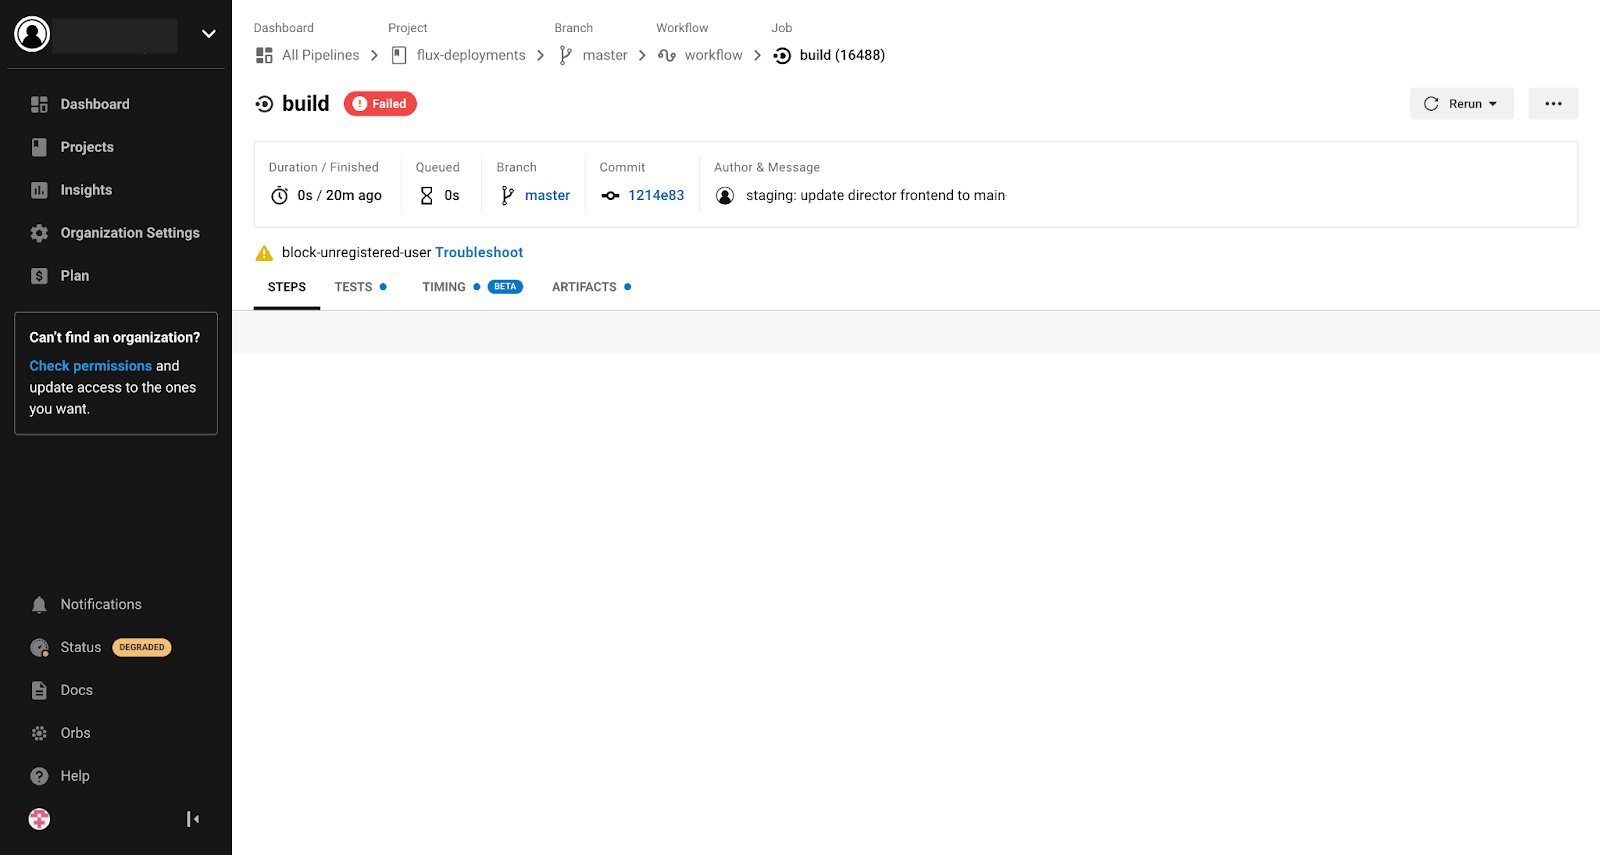
Task: Click Check permissions link
Action: (x=90, y=366)
